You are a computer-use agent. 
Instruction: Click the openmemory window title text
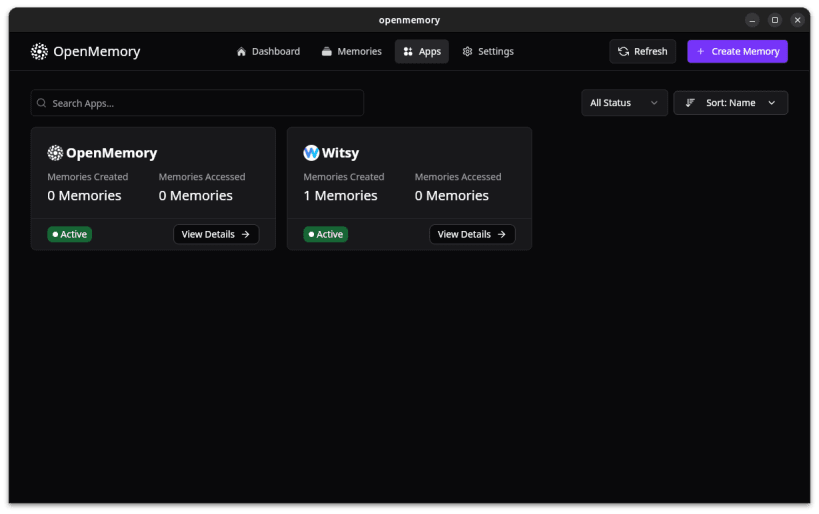coord(409,20)
